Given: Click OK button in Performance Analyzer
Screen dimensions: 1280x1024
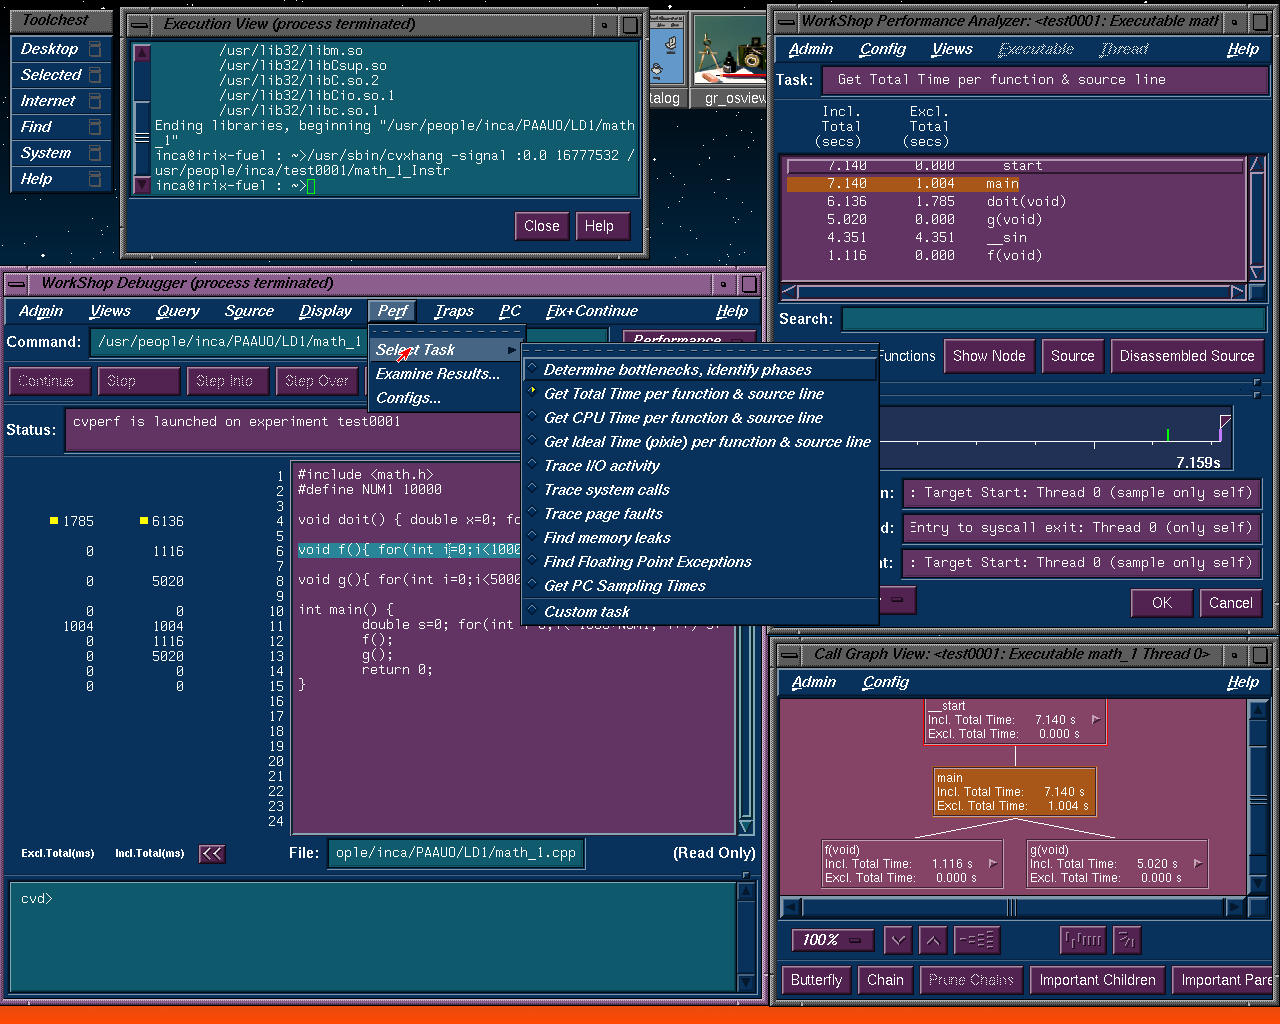Looking at the screenshot, I should [x=1162, y=603].
